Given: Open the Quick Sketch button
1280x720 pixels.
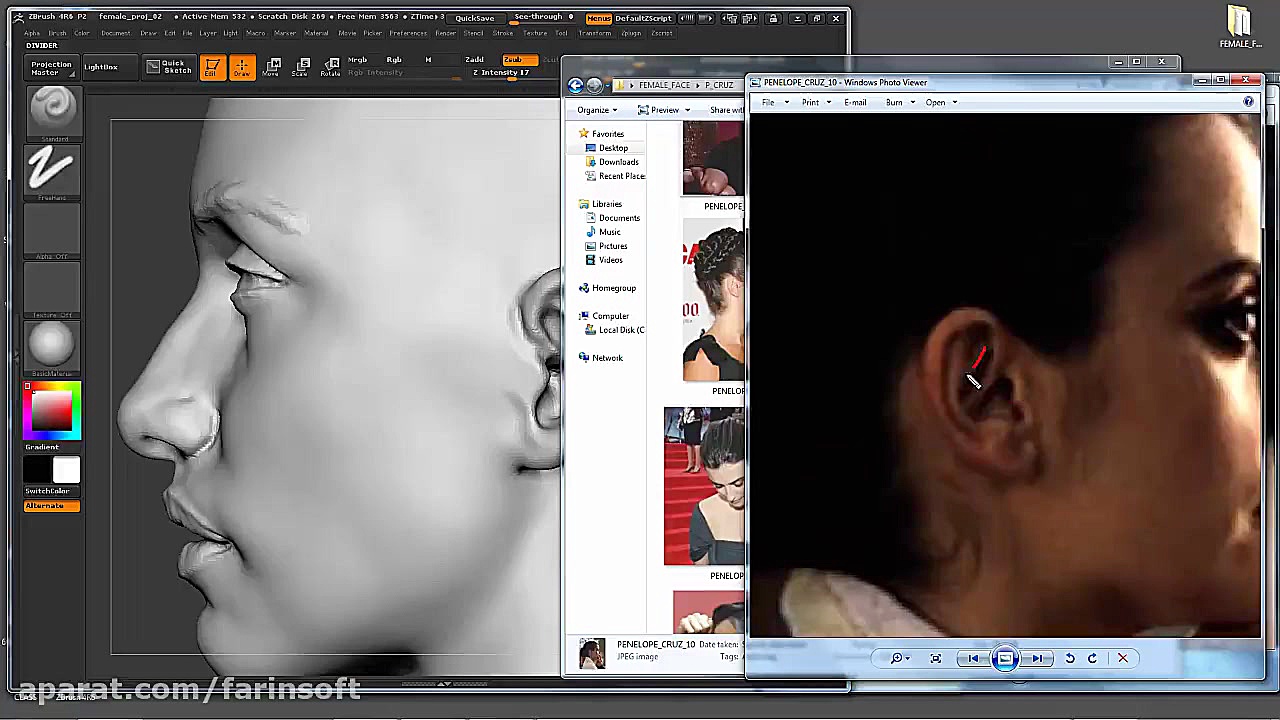Looking at the screenshot, I should [x=168, y=67].
